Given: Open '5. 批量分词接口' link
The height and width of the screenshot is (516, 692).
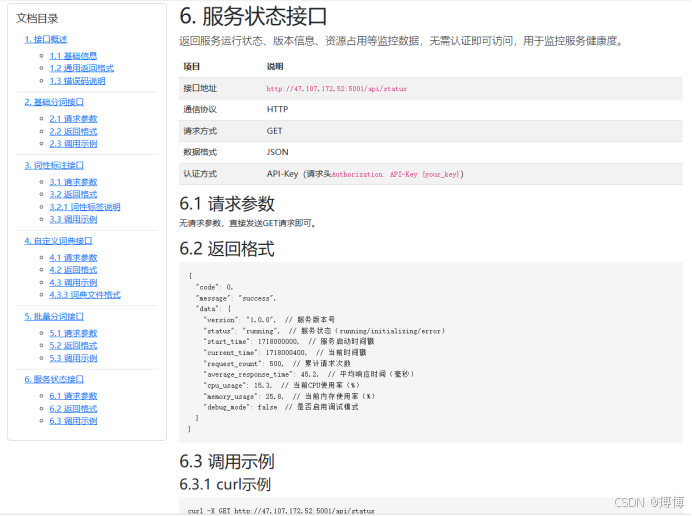Looking at the screenshot, I should (54, 316).
